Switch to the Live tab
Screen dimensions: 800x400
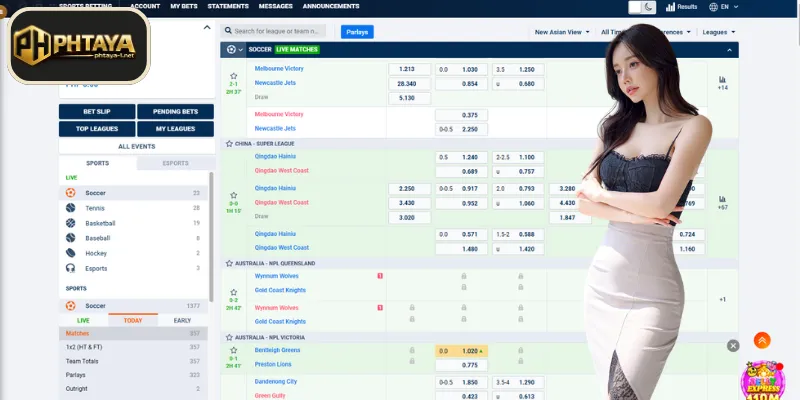(83, 320)
